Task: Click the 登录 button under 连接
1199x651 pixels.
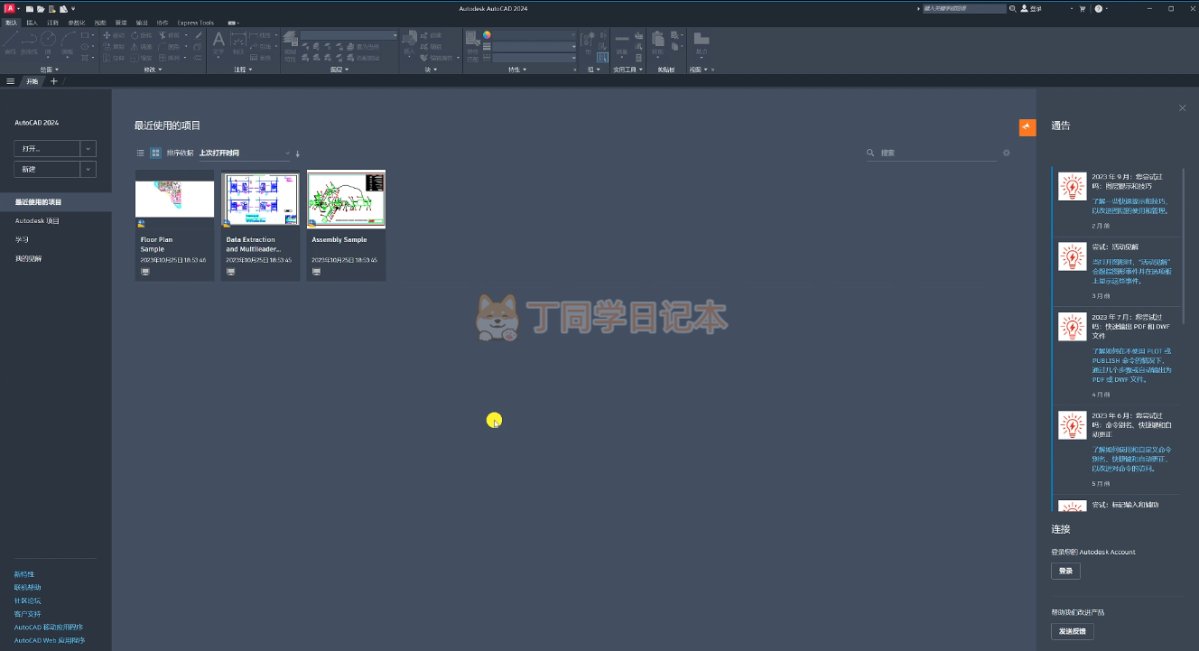Action: [x=1066, y=571]
